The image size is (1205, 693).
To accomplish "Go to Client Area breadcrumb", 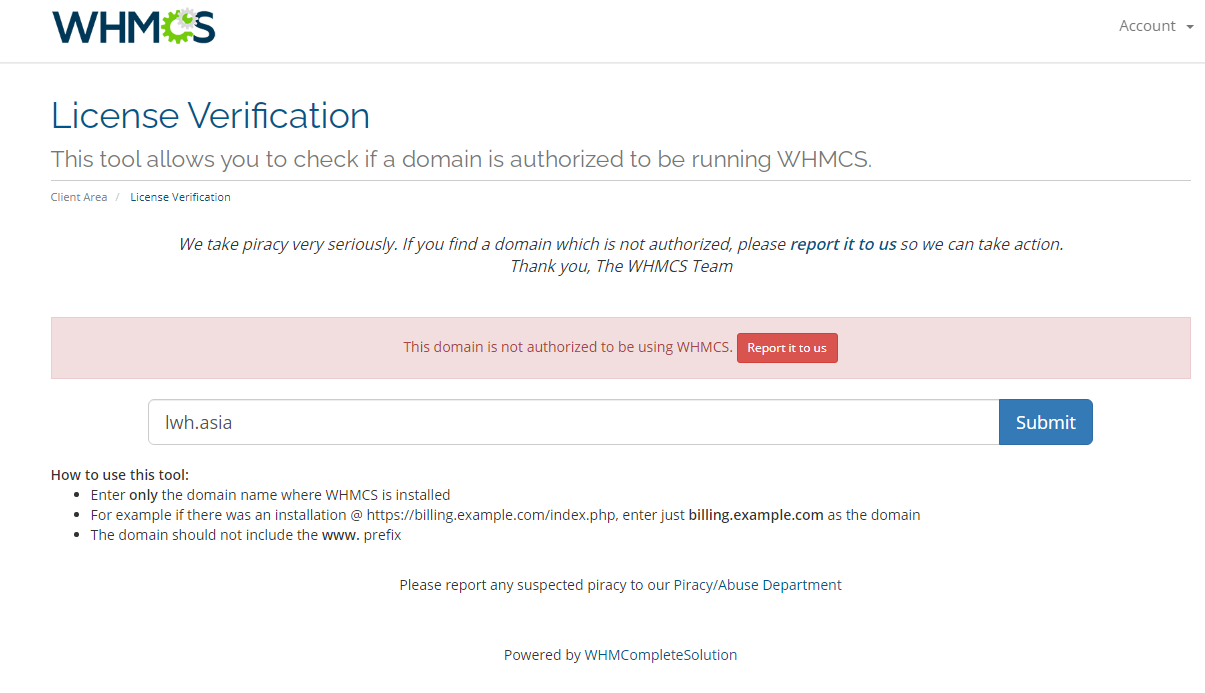I will [79, 197].
